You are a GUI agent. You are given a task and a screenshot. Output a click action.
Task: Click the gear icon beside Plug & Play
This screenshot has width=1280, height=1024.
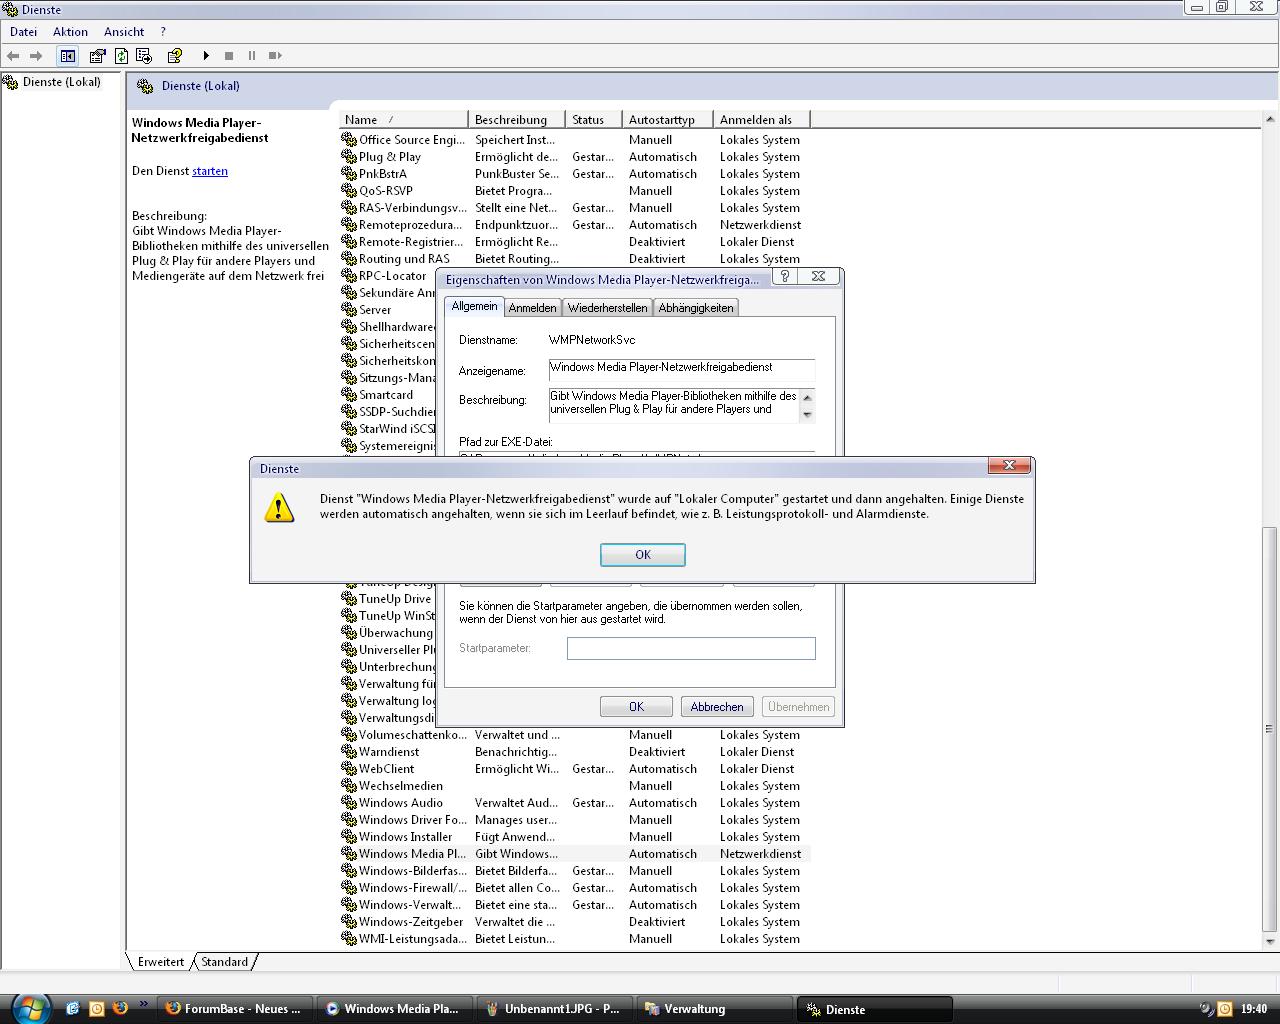click(349, 157)
